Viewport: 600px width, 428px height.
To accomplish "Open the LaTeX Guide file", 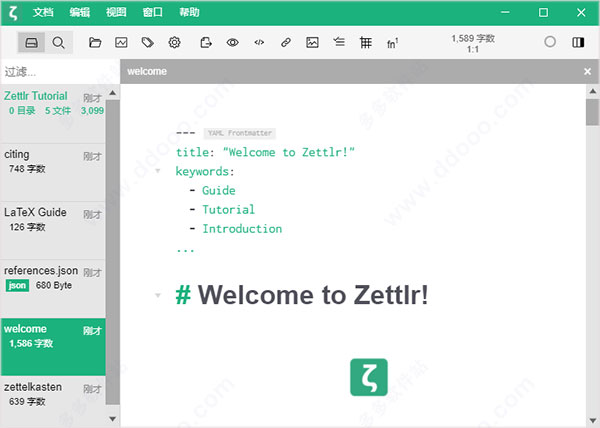I will (x=53, y=231).
